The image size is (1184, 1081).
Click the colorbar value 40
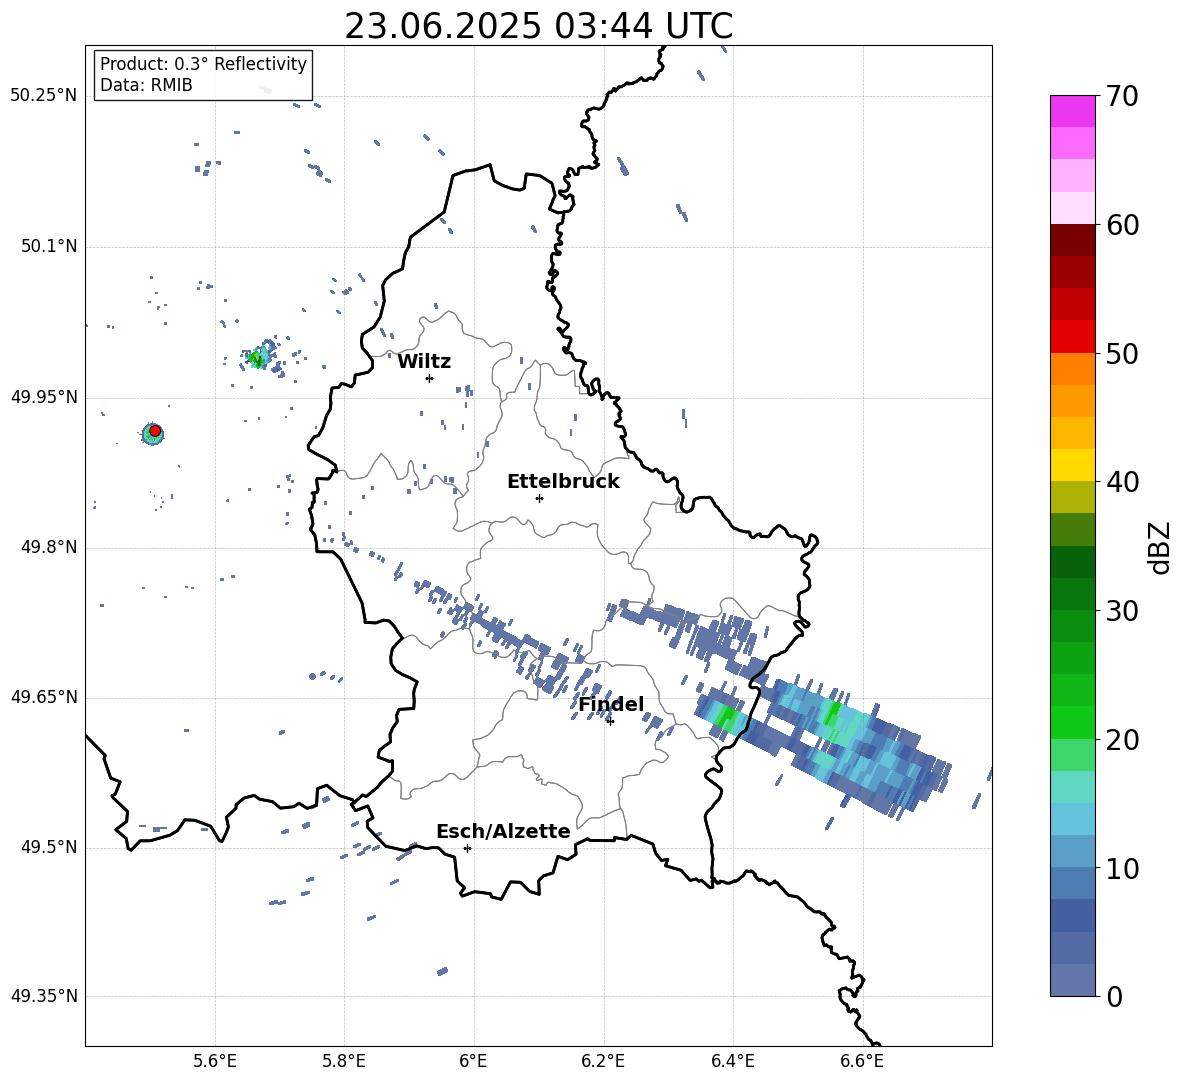[x=1122, y=482]
